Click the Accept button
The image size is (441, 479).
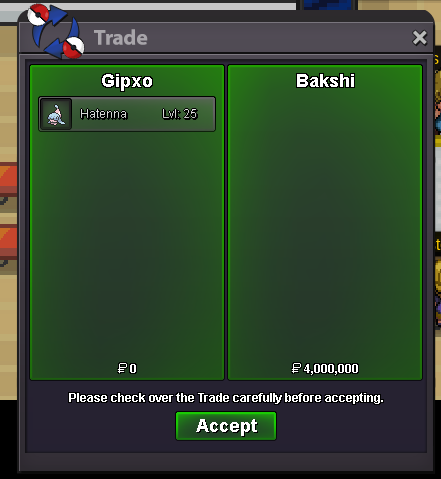point(226,426)
